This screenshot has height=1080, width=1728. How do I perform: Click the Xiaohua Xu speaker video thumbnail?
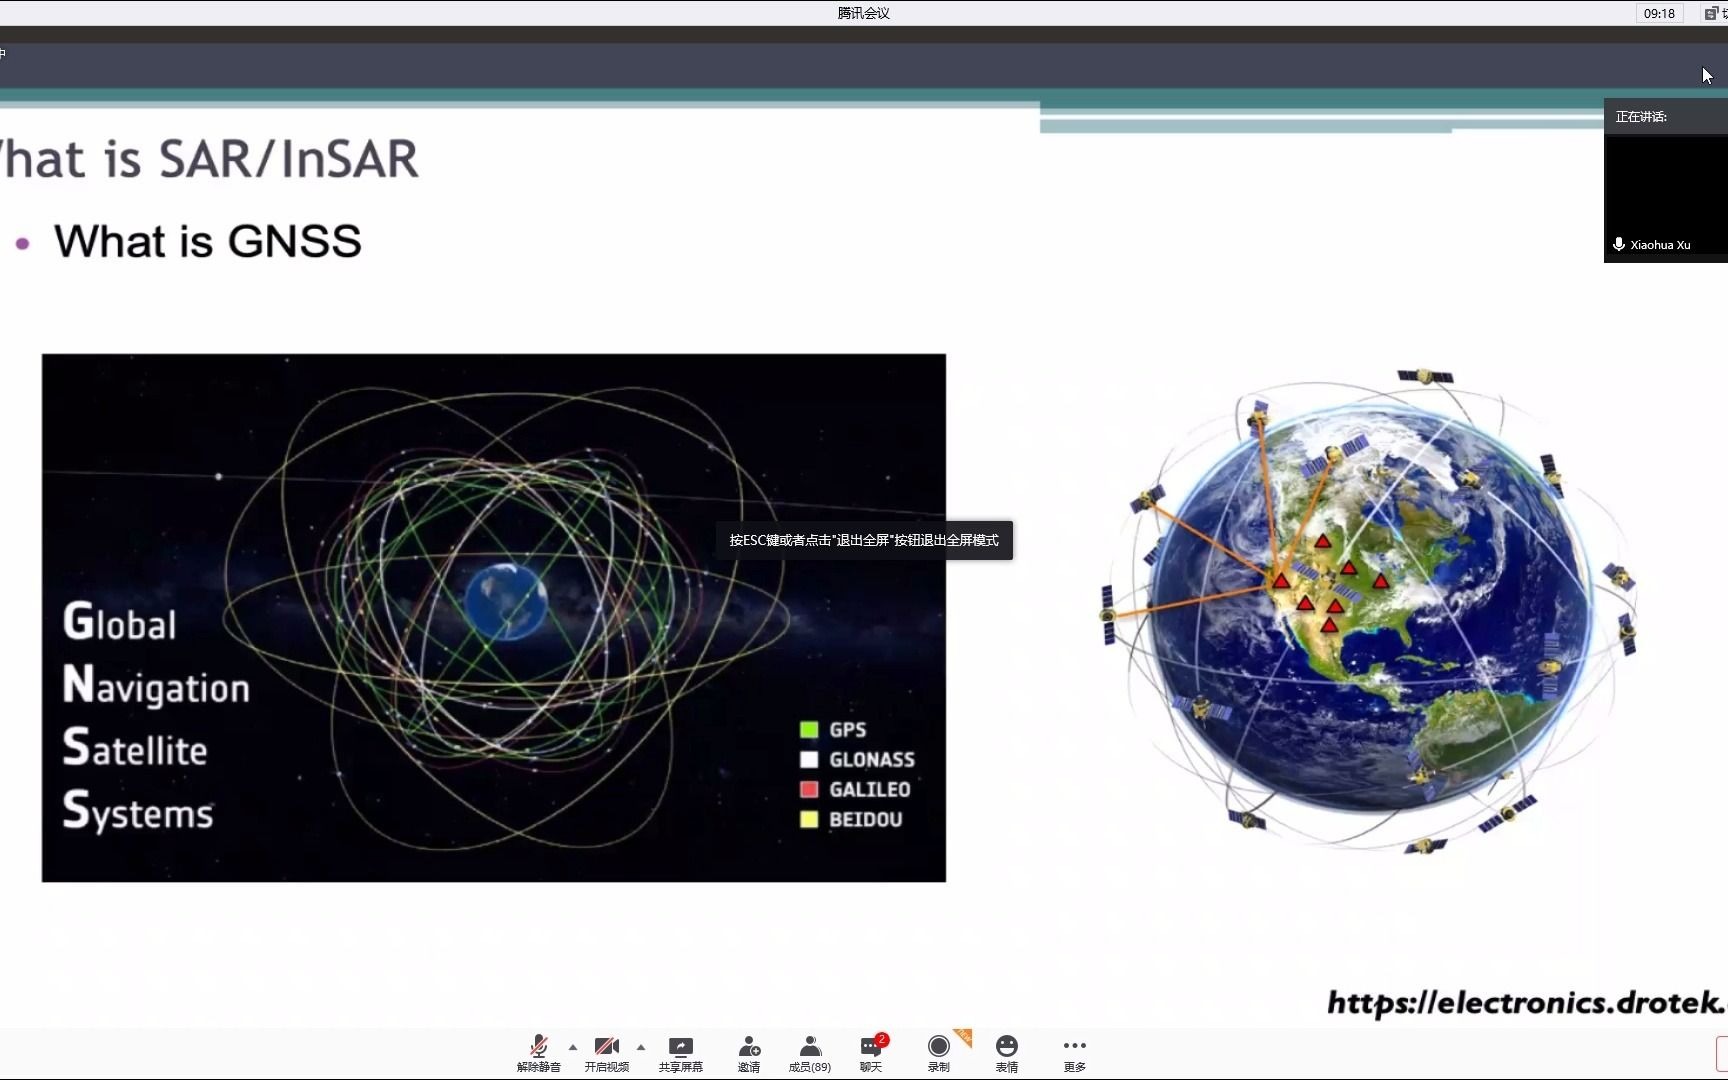tap(1666, 195)
